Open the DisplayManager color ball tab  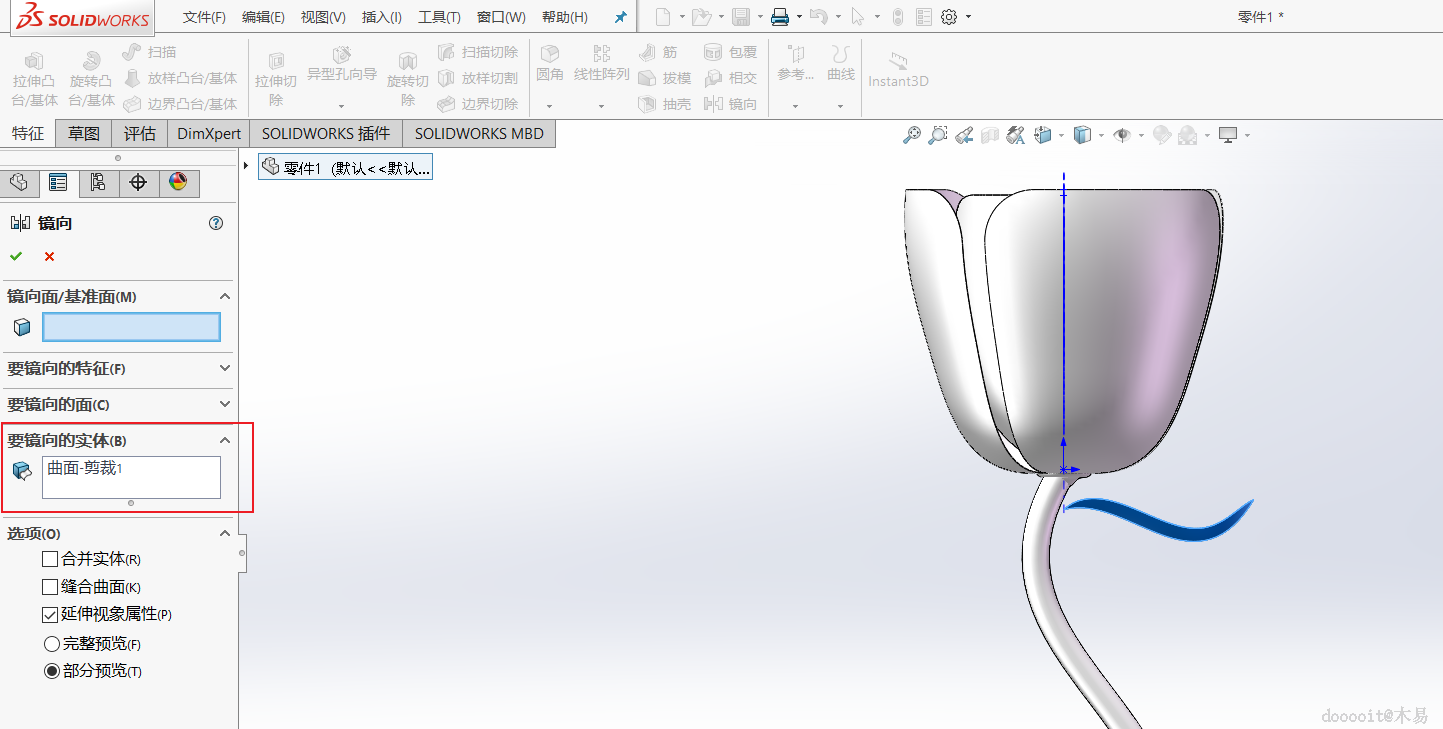click(x=178, y=183)
